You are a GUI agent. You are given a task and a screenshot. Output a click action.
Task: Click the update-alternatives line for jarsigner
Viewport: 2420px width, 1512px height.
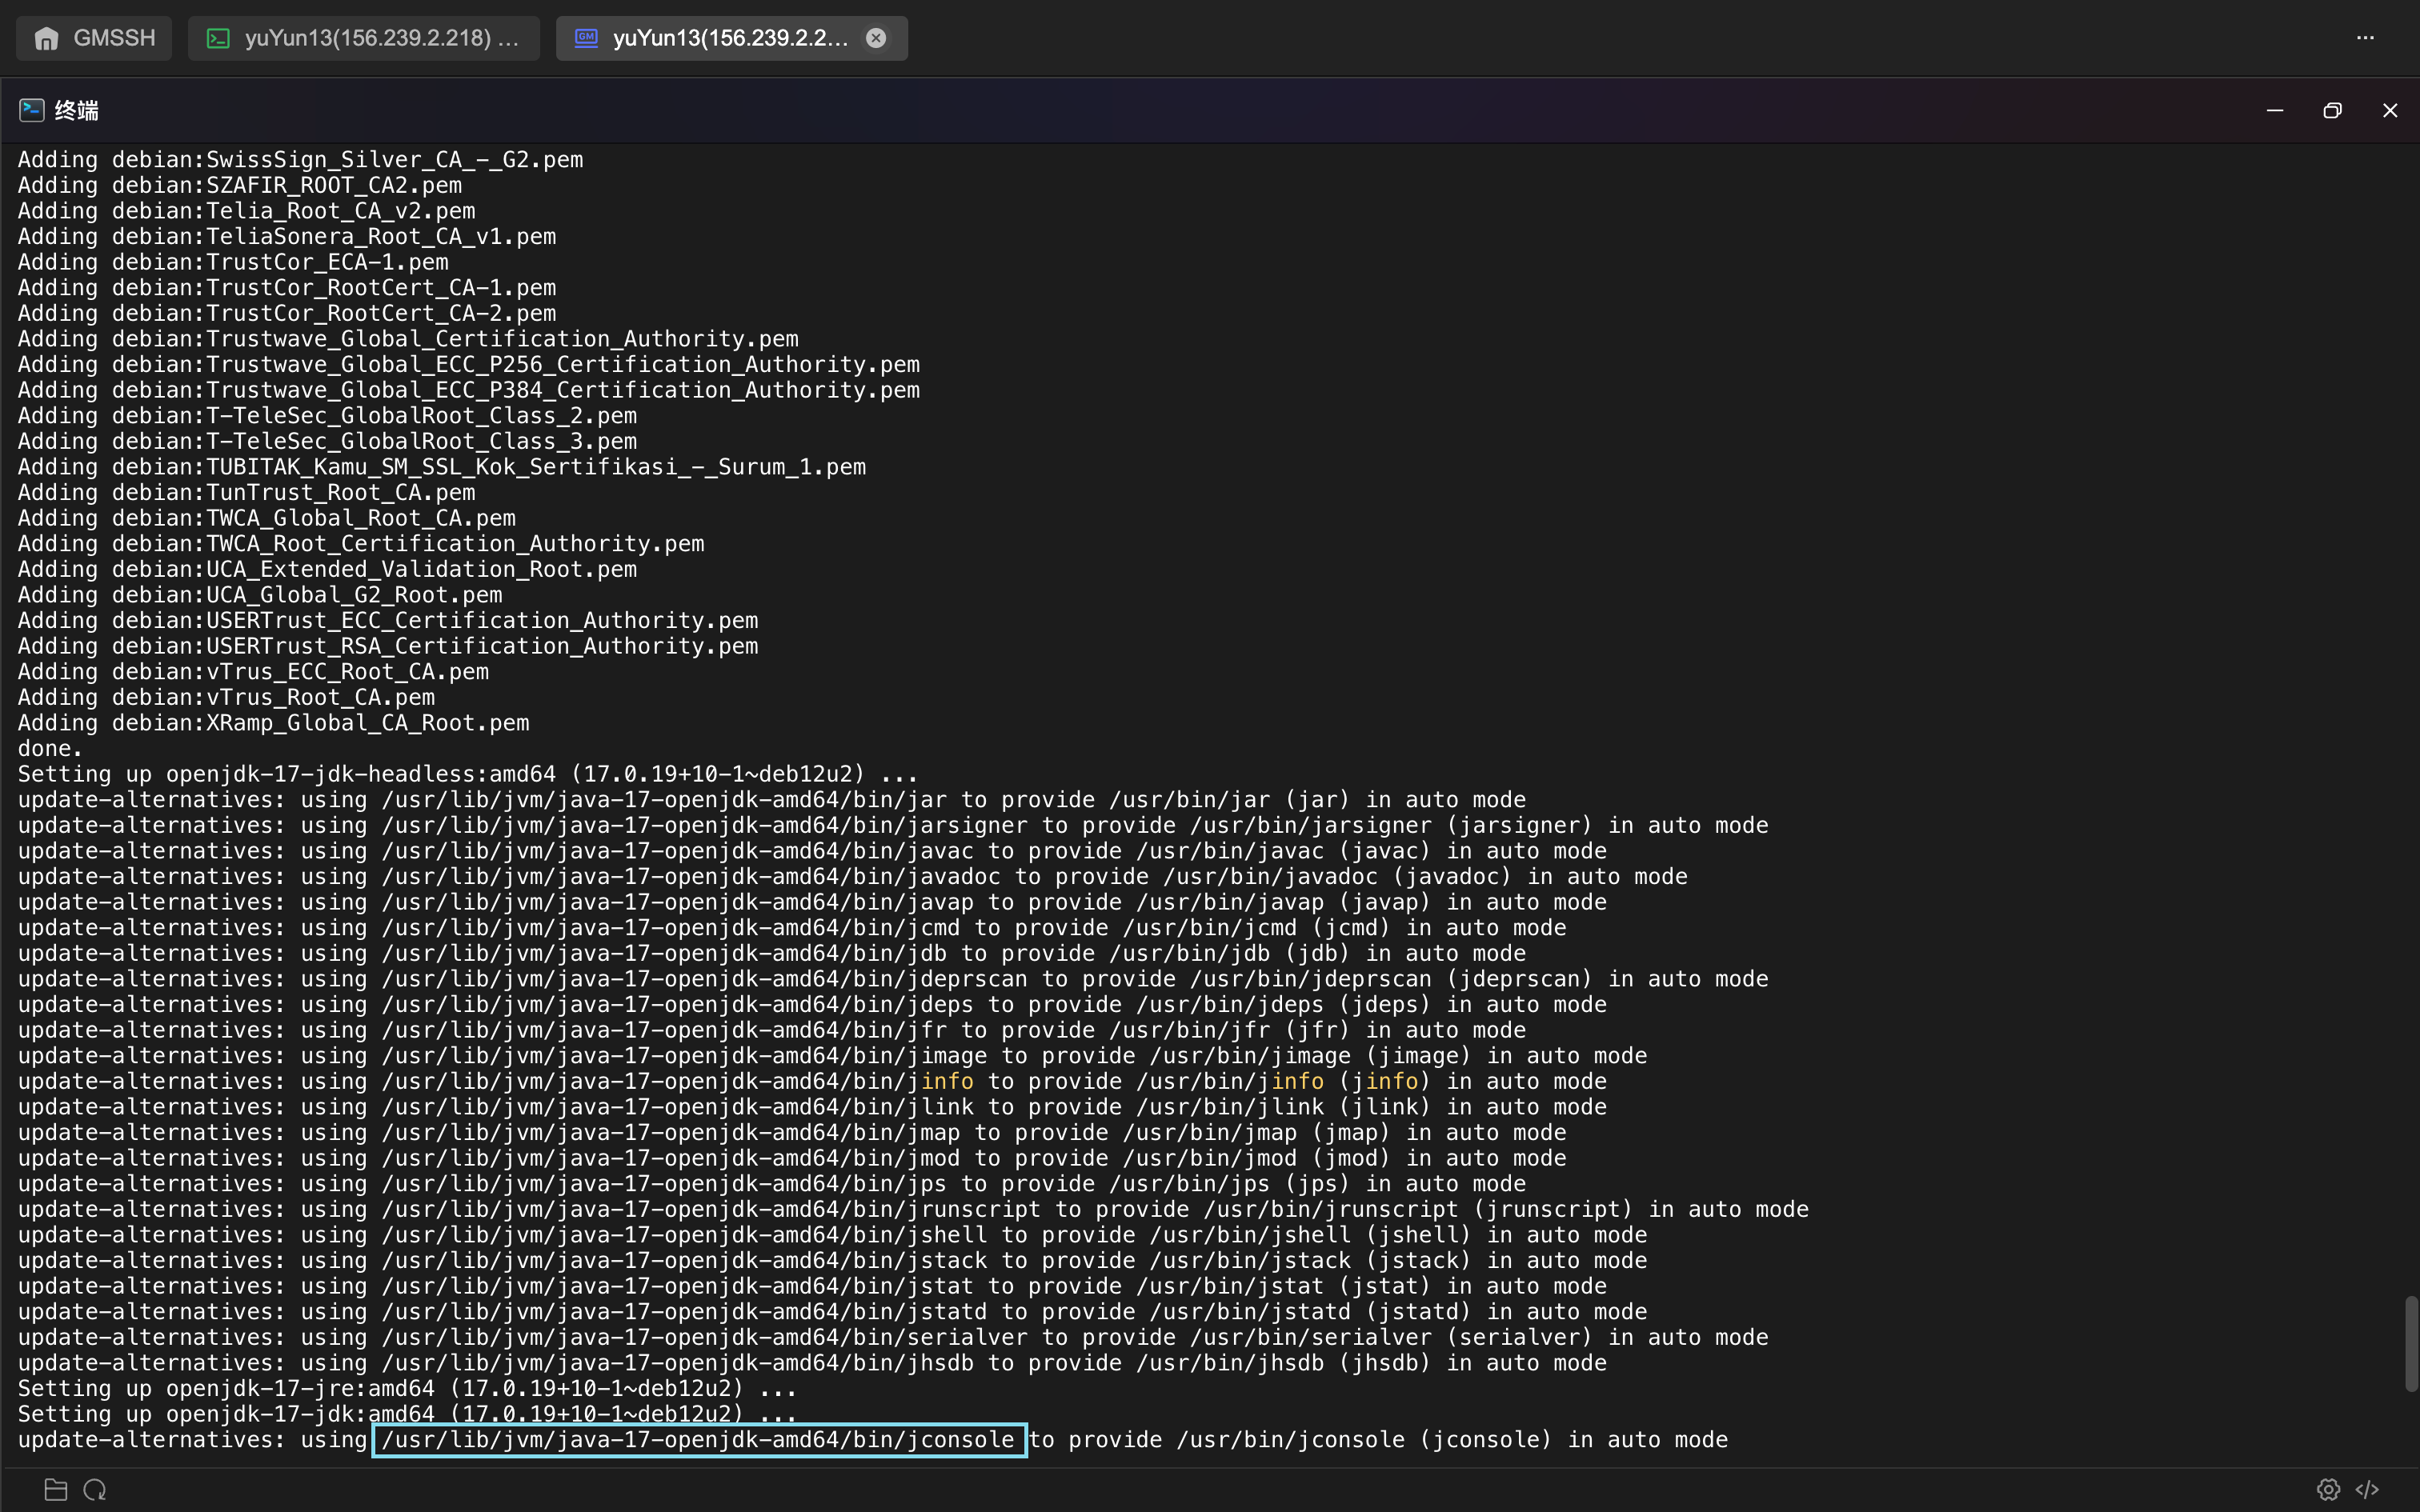click(x=893, y=826)
